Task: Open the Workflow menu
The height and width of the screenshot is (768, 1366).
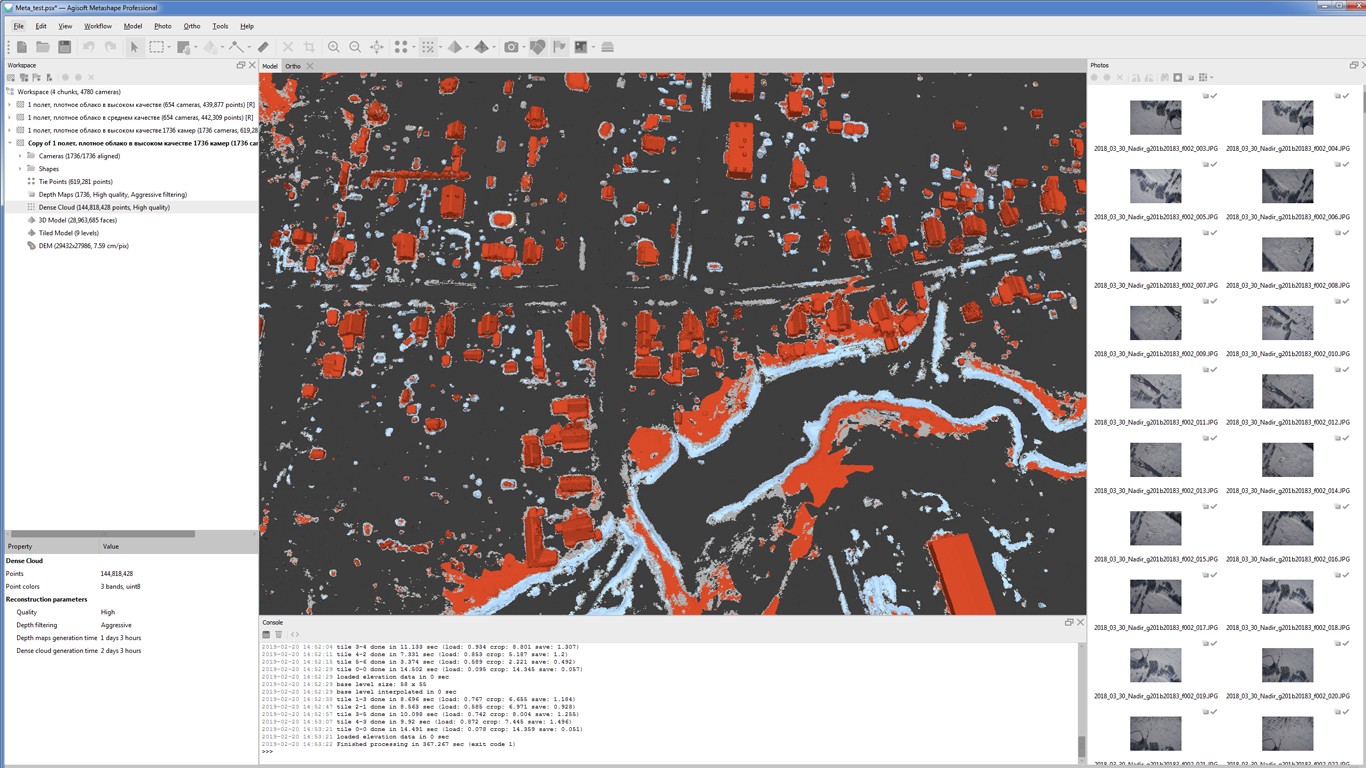Action: pyautogui.click(x=98, y=26)
